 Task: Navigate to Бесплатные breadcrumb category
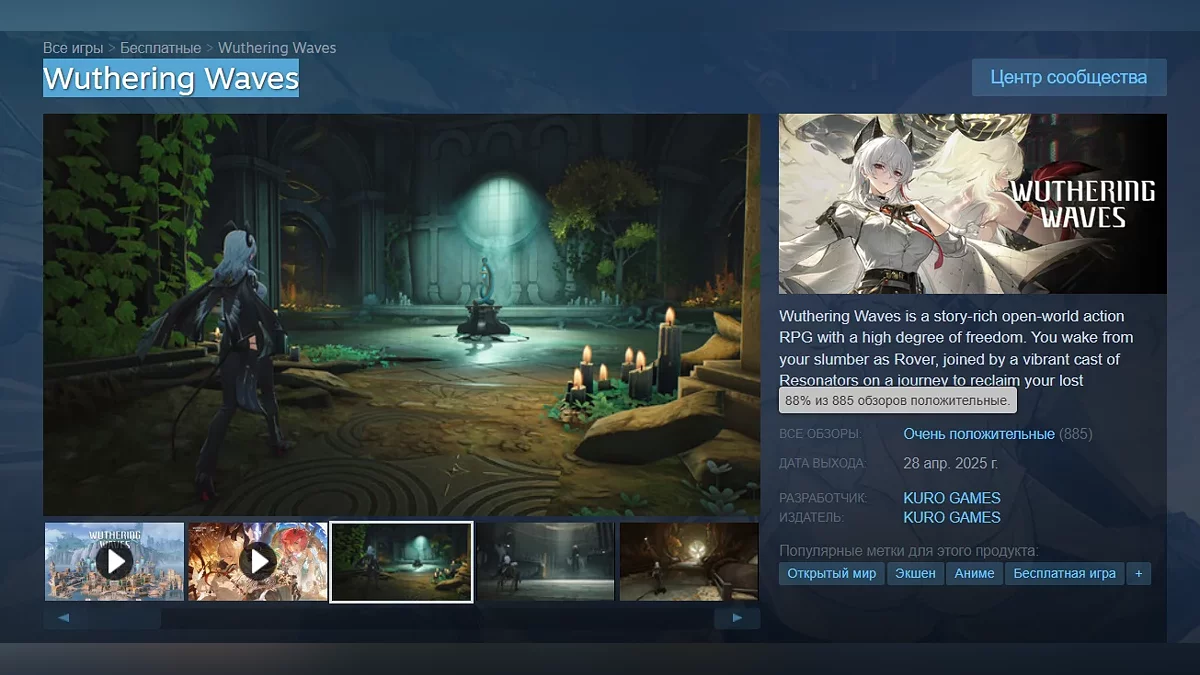pos(161,48)
